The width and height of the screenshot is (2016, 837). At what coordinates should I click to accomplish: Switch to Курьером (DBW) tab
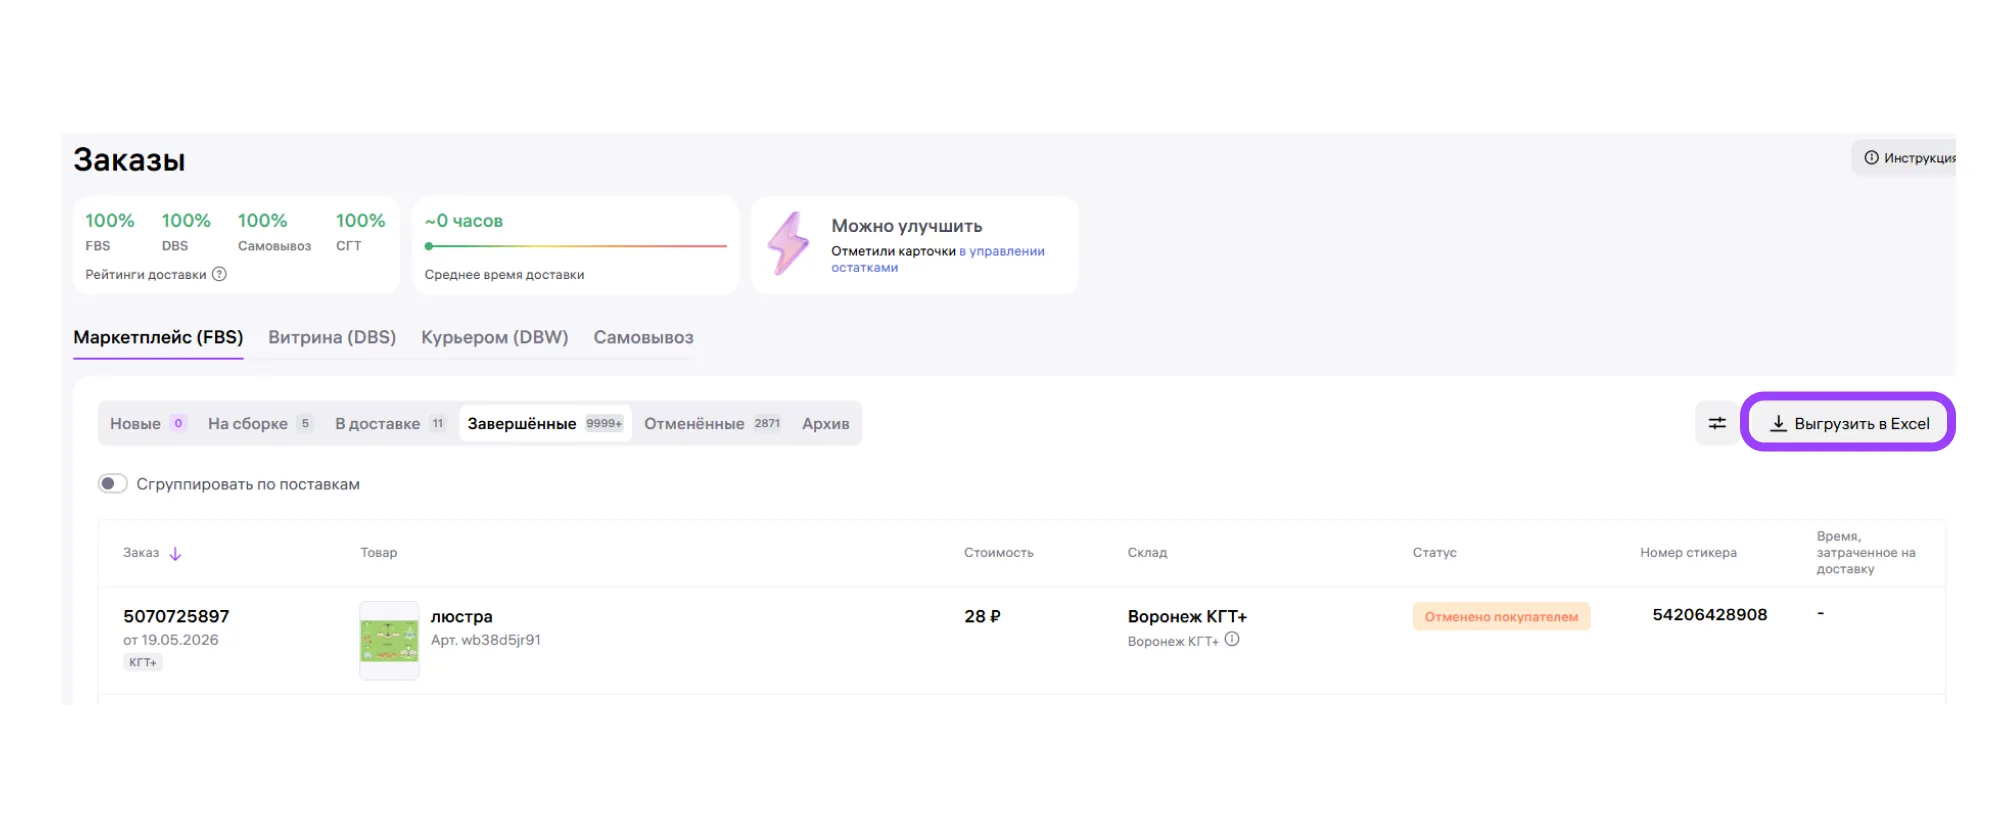click(494, 337)
